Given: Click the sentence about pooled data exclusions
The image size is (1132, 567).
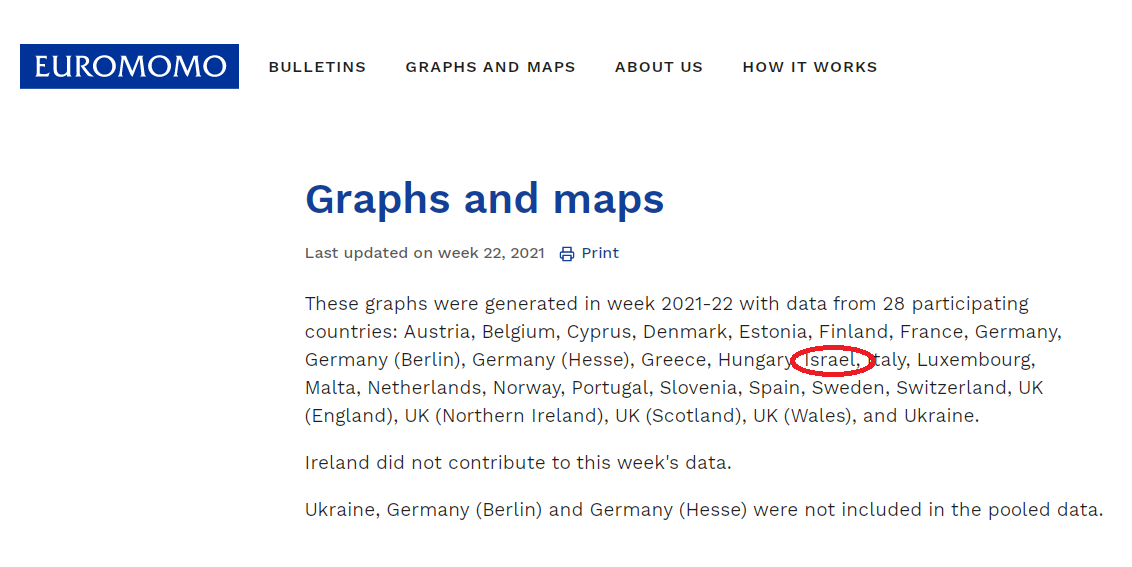Looking at the screenshot, I should coord(703,509).
